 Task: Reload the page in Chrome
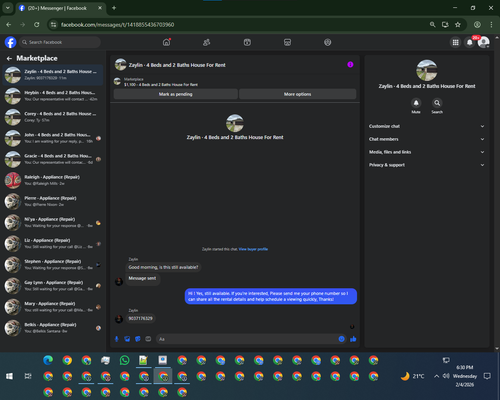coord(37,25)
